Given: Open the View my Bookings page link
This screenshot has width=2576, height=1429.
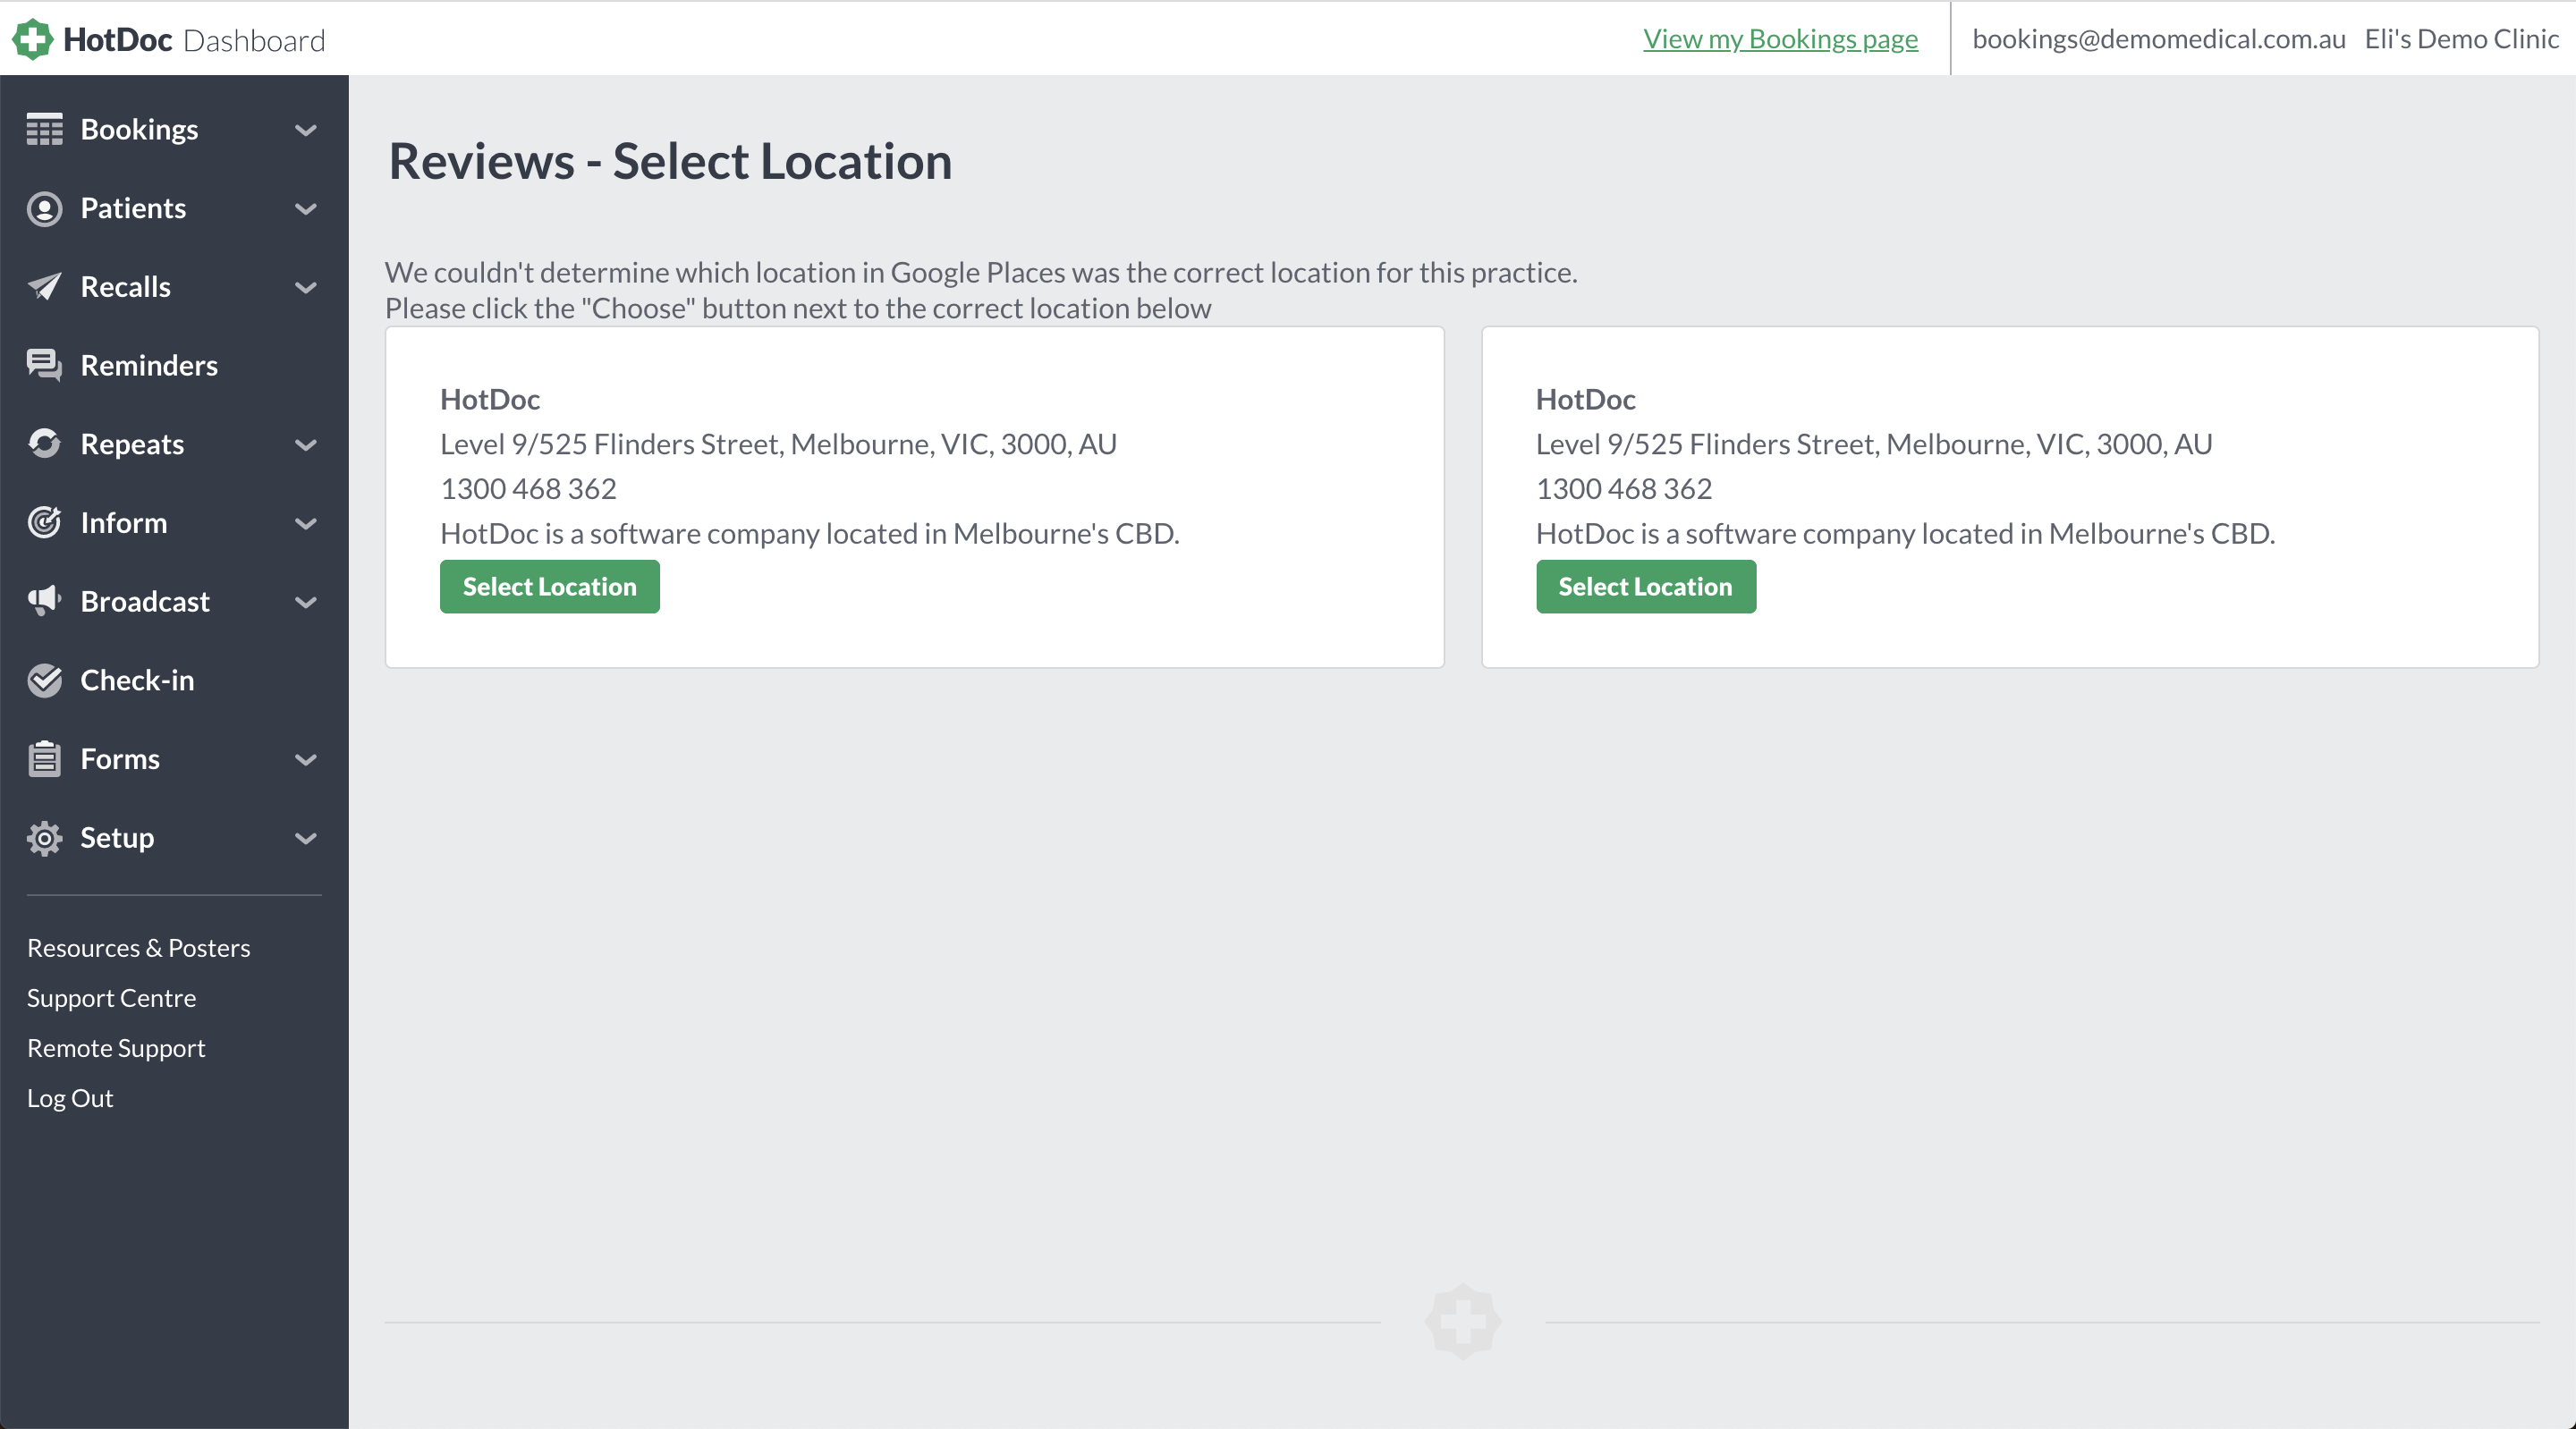Looking at the screenshot, I should 1780,39.
